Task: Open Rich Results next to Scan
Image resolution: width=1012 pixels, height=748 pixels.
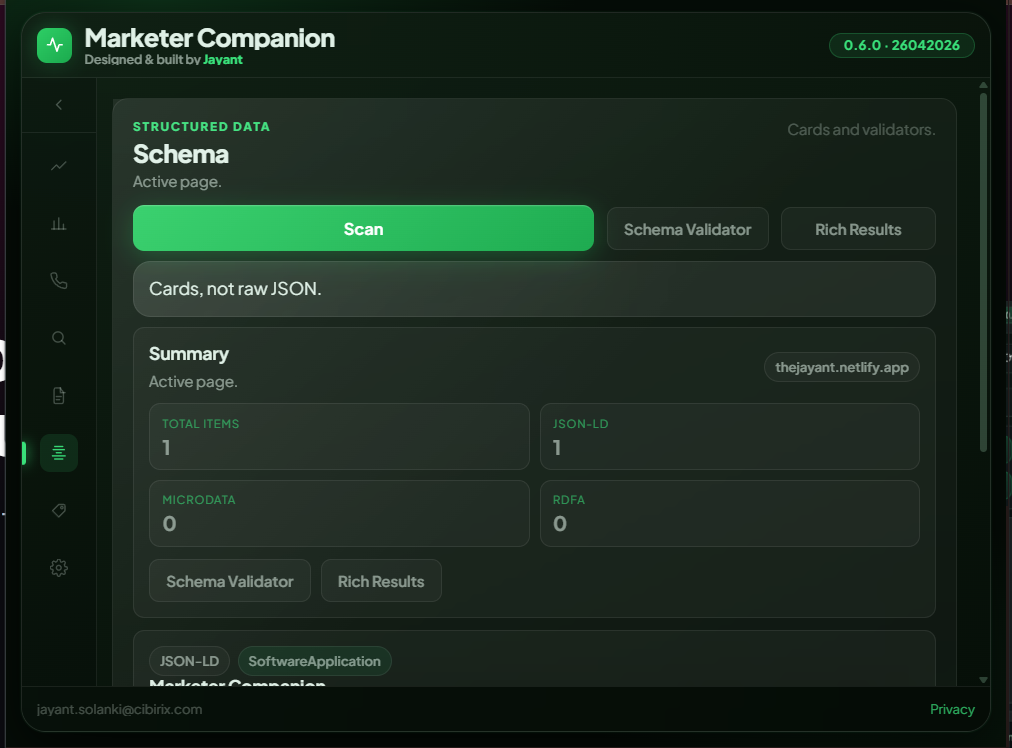Action: 858,229
